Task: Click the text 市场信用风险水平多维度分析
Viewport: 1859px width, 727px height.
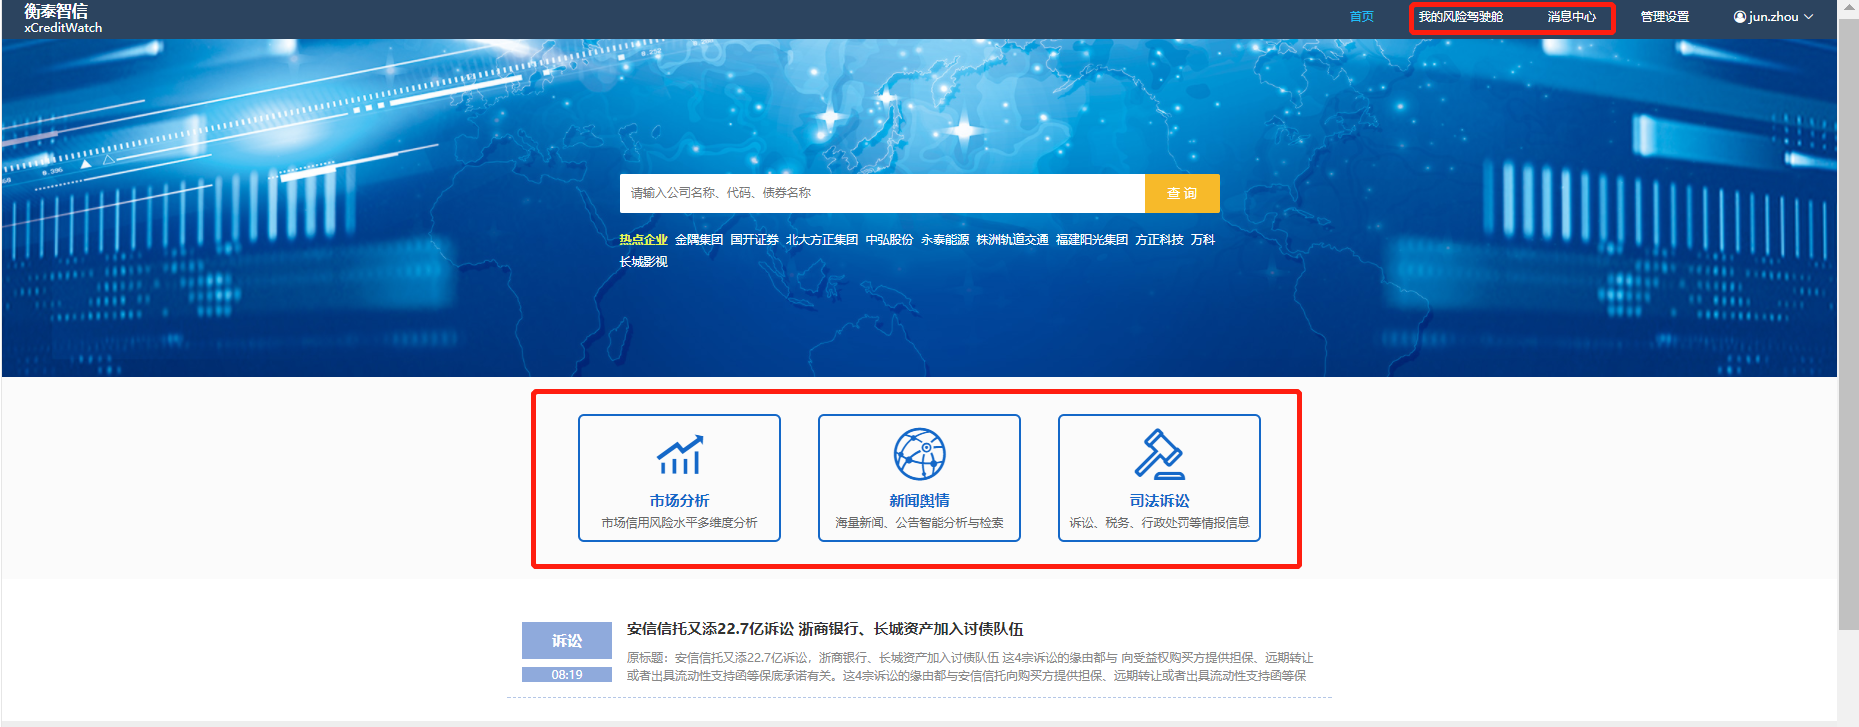Action: coord(679,523)
